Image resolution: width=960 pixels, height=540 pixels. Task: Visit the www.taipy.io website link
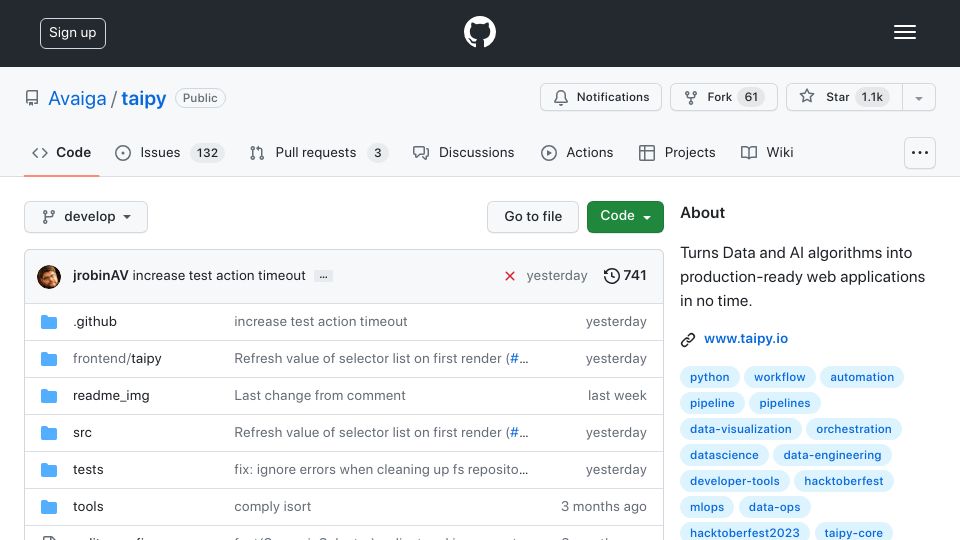click(x=746, y=339)
